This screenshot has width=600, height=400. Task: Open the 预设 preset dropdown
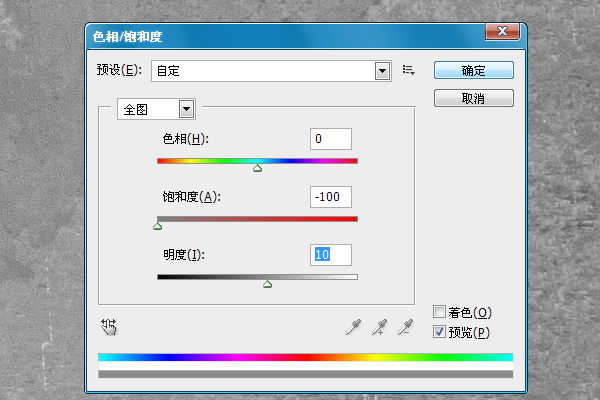tap(271, 71)
